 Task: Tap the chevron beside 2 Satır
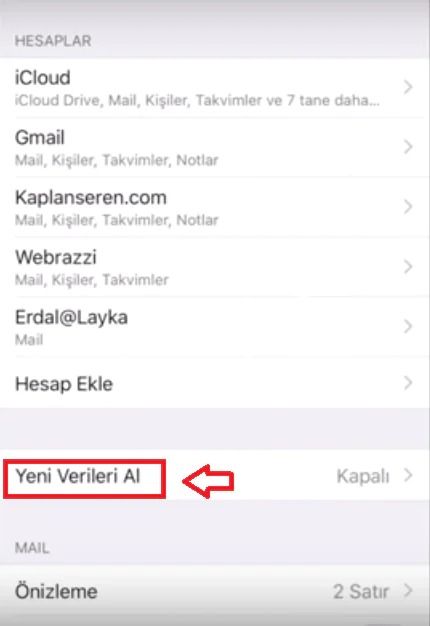pos(408,590)
